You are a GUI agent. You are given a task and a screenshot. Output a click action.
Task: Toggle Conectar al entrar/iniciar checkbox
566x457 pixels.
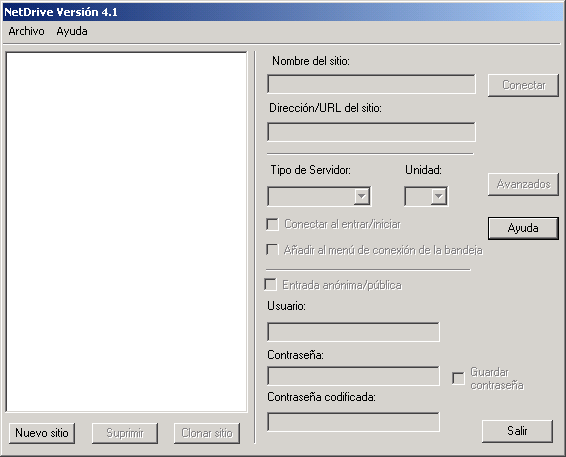coord(273,224)
